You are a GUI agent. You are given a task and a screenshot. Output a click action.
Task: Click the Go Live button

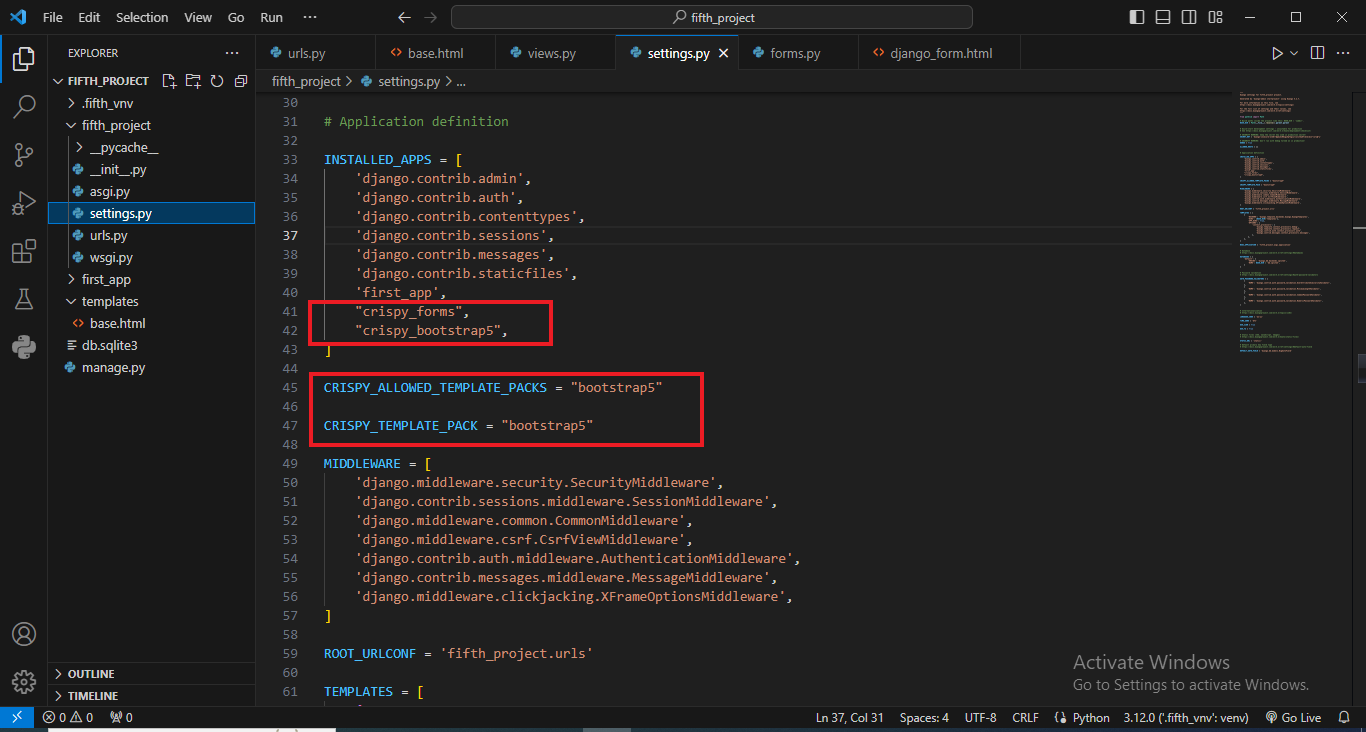point(1293,717)
